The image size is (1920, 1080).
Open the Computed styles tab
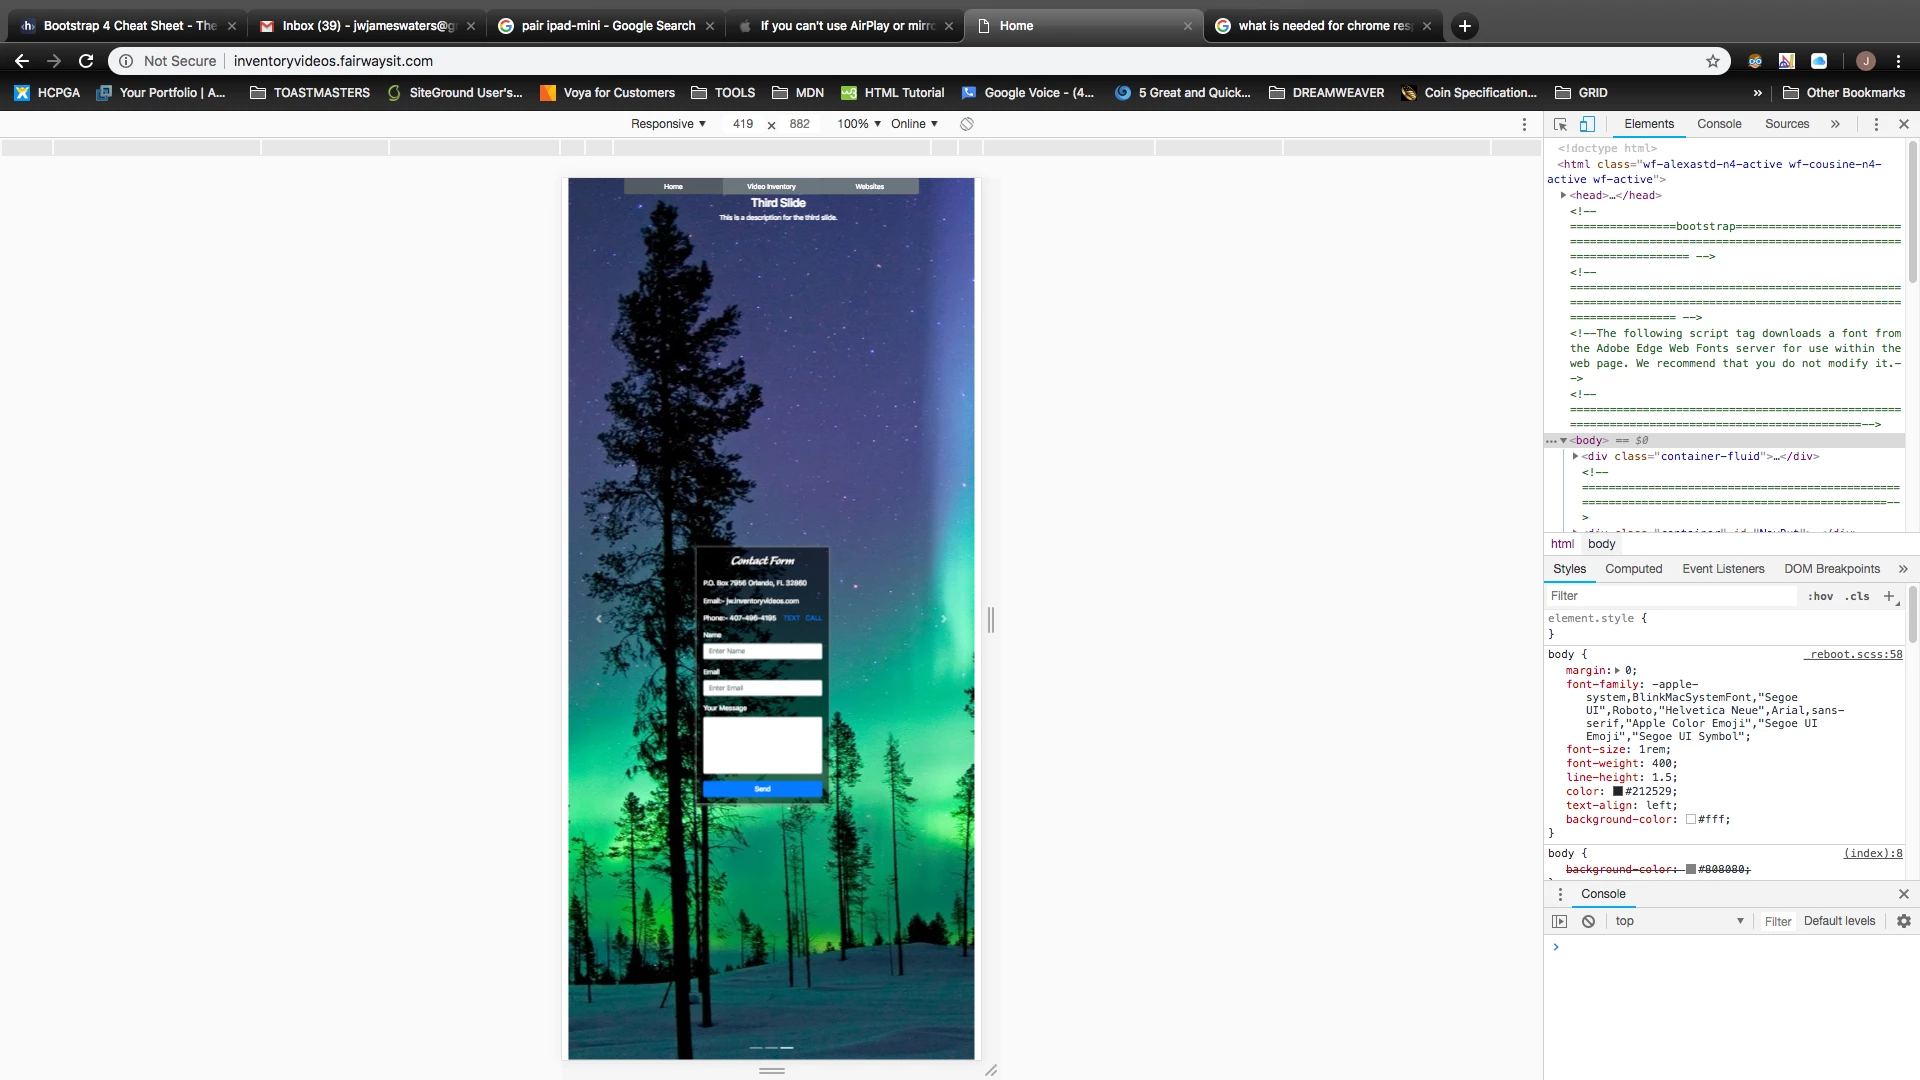(x=1633, y=569)
